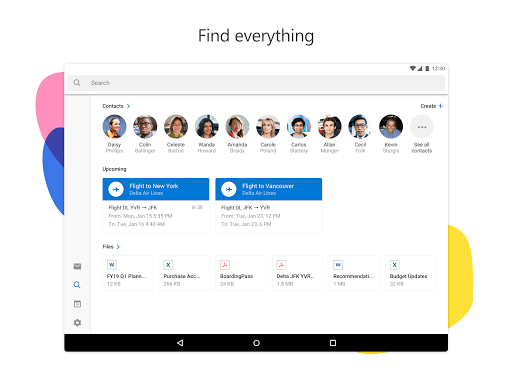Screen dimensions: 512x384
Task: Select the Search icon in sidebar
Action: [77, 285]
